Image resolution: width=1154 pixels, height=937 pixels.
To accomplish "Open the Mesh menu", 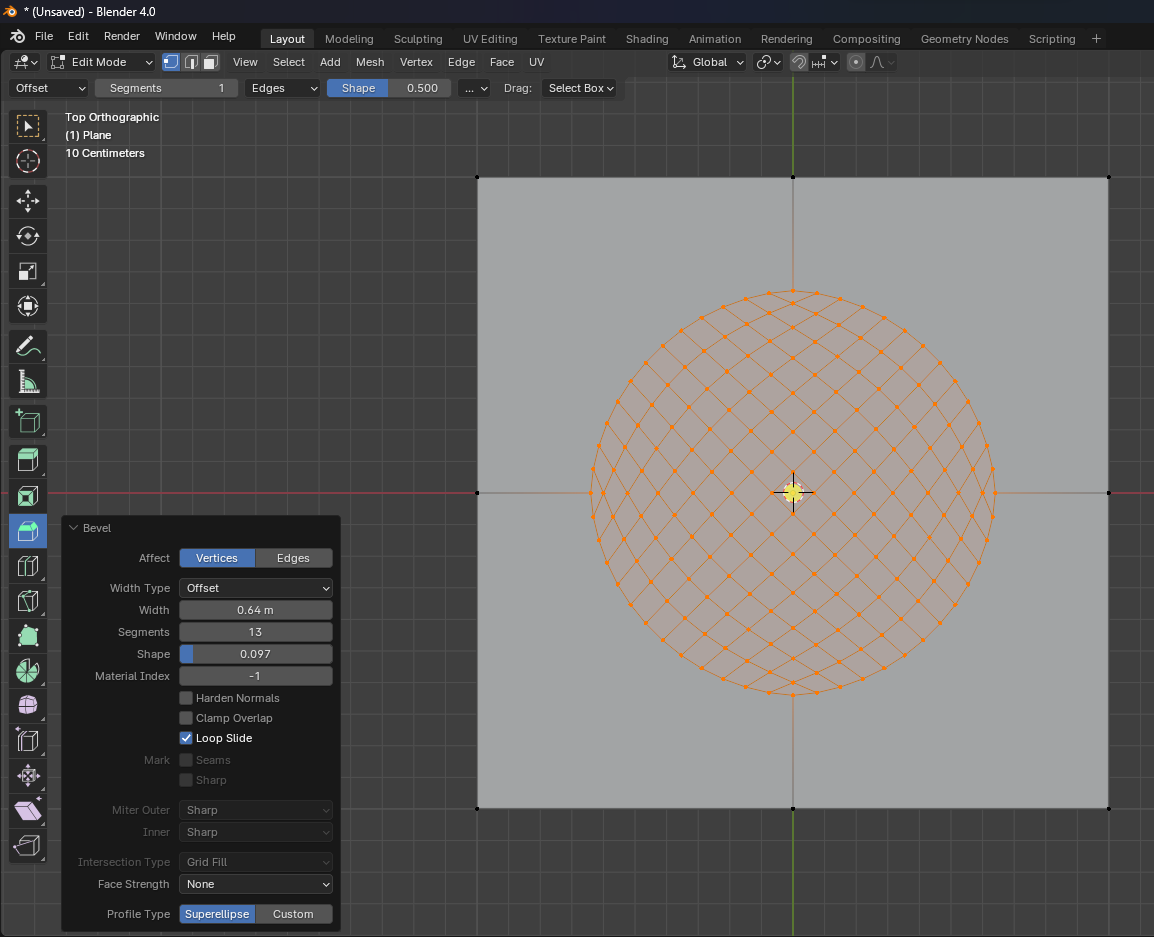I will point(369,62).
